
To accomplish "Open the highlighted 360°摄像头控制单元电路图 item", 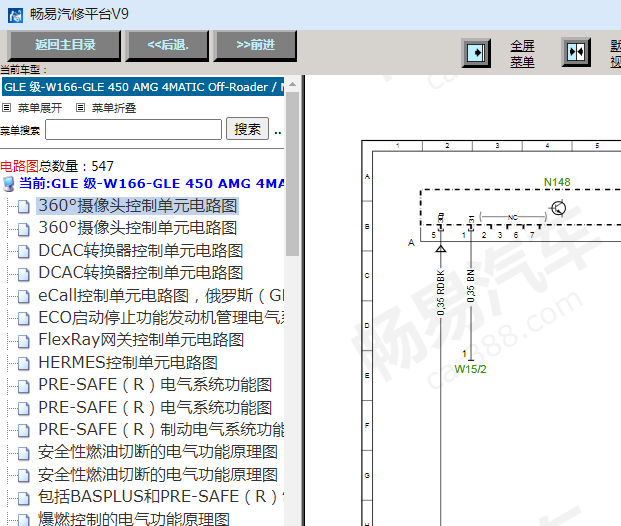I will click(x=137, y=206).
